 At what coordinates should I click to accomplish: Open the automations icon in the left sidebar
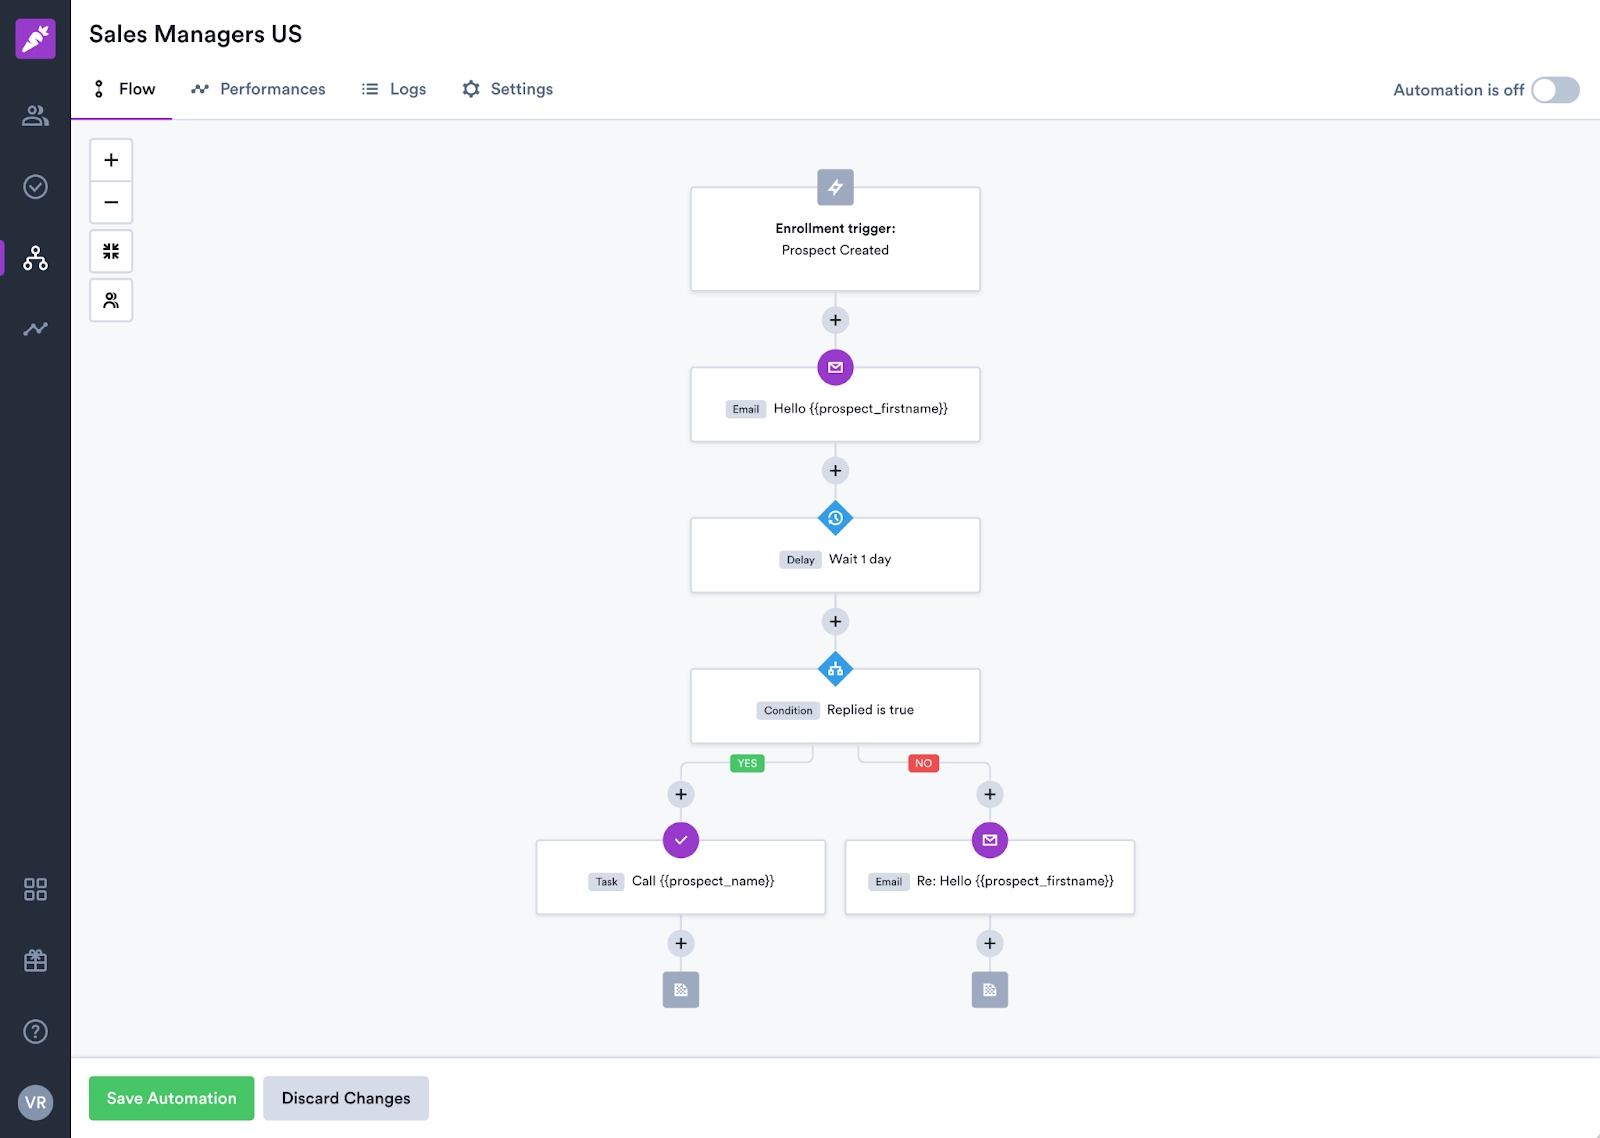click(35, 259)
